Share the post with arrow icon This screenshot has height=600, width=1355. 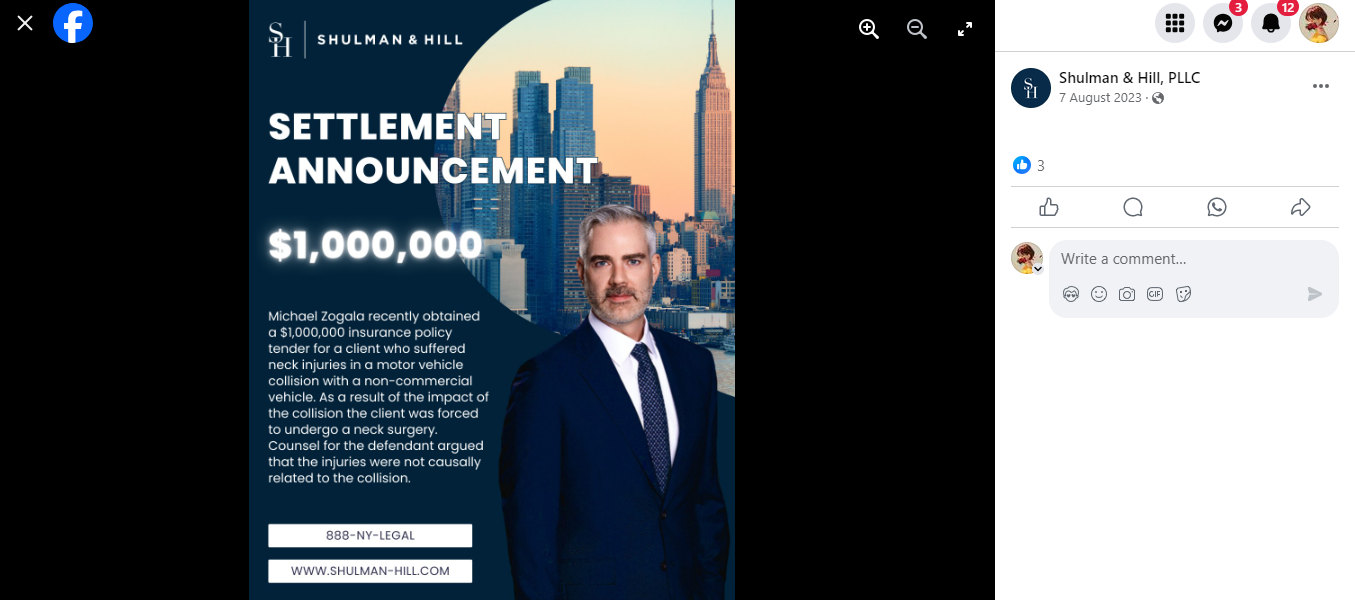click(x=1301, y=207)
